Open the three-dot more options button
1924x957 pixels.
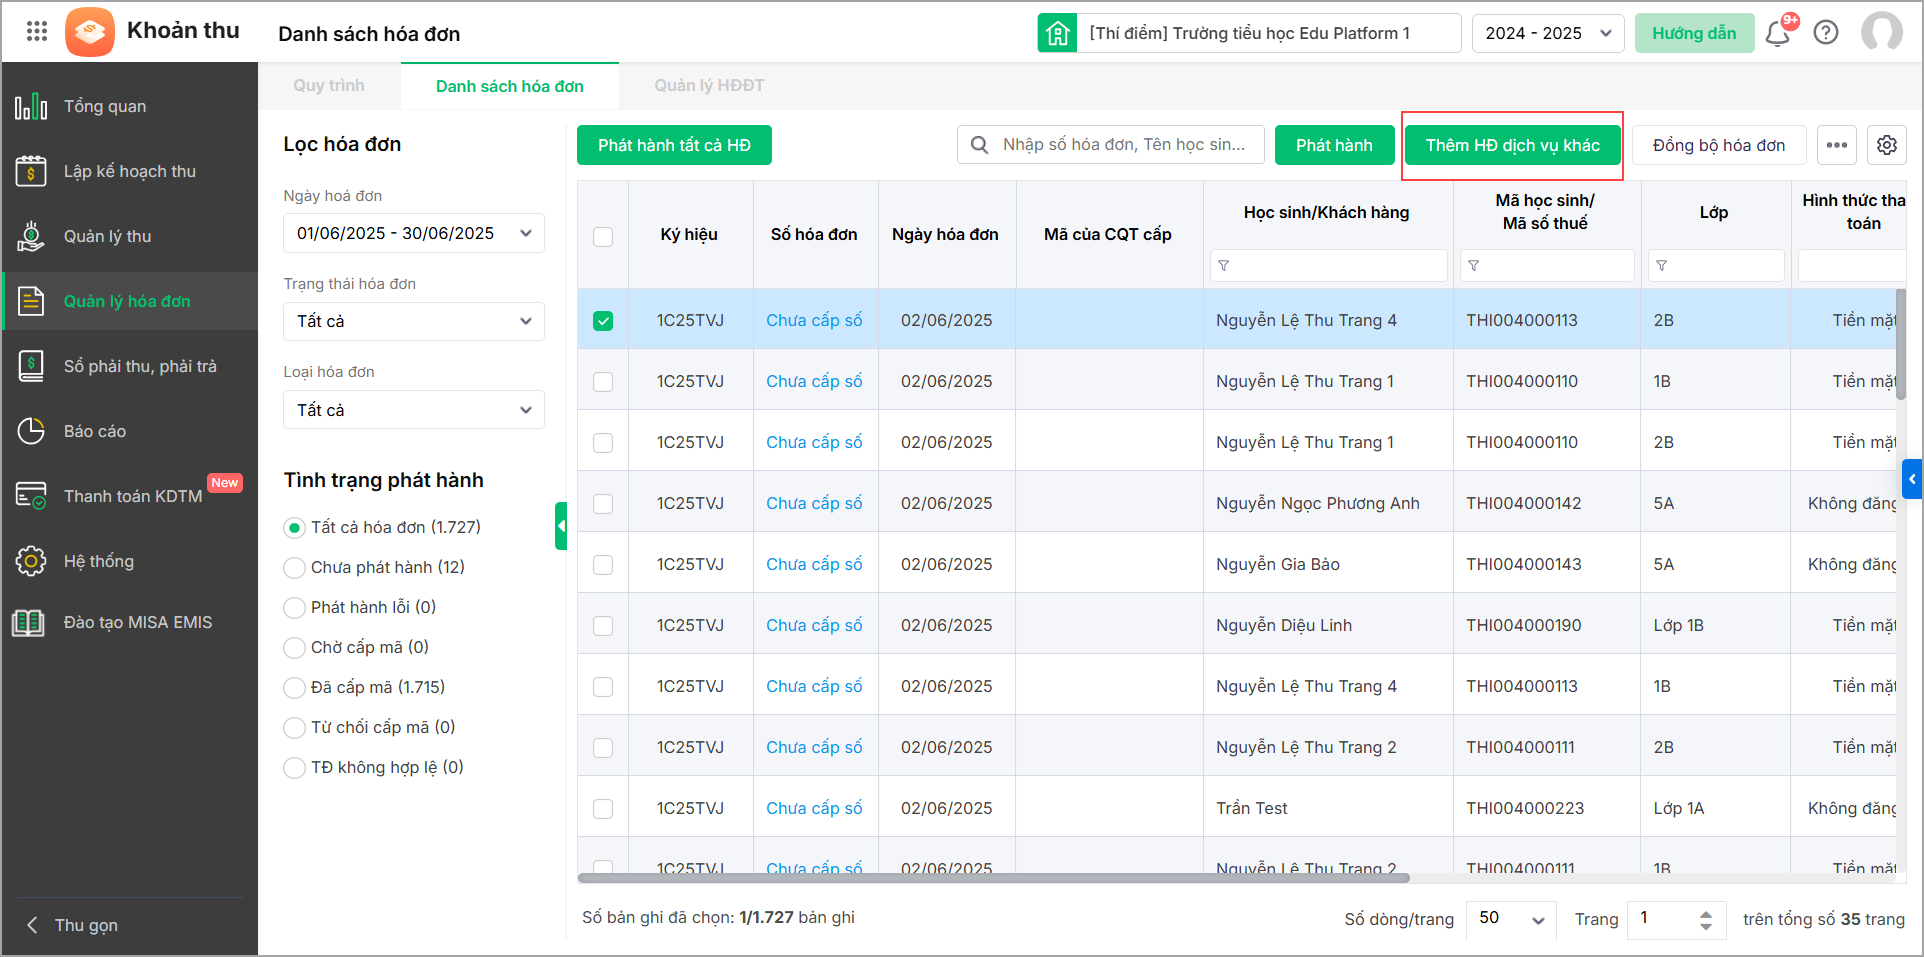point(1837,145)
